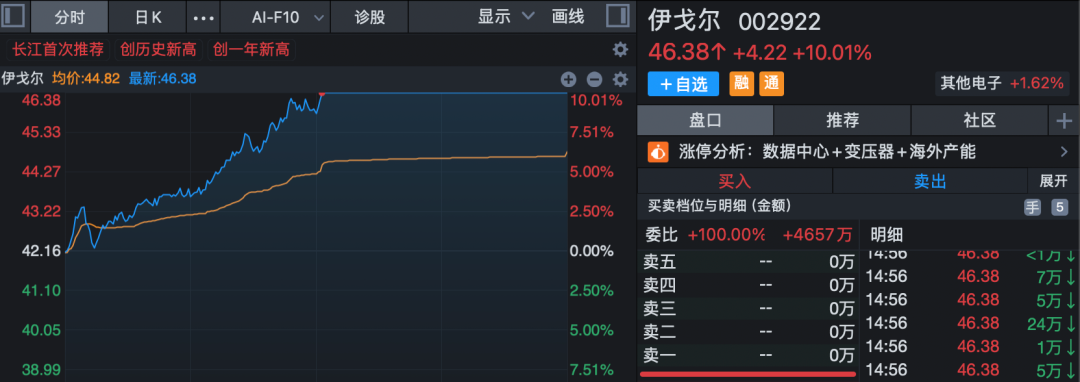
Task: Click the 最新:46.38 label
Action: tap(163, 78)
